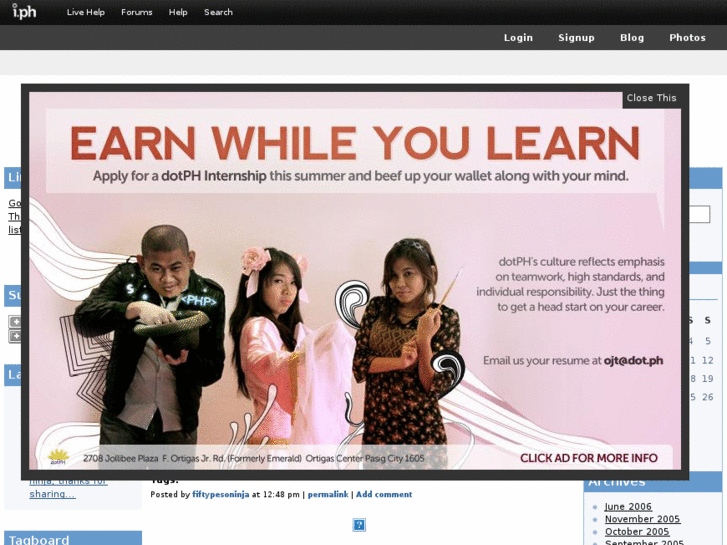Open the June 2006 archive
The image size is (727, 545).
pyautogui.click(x=628, y=507)
